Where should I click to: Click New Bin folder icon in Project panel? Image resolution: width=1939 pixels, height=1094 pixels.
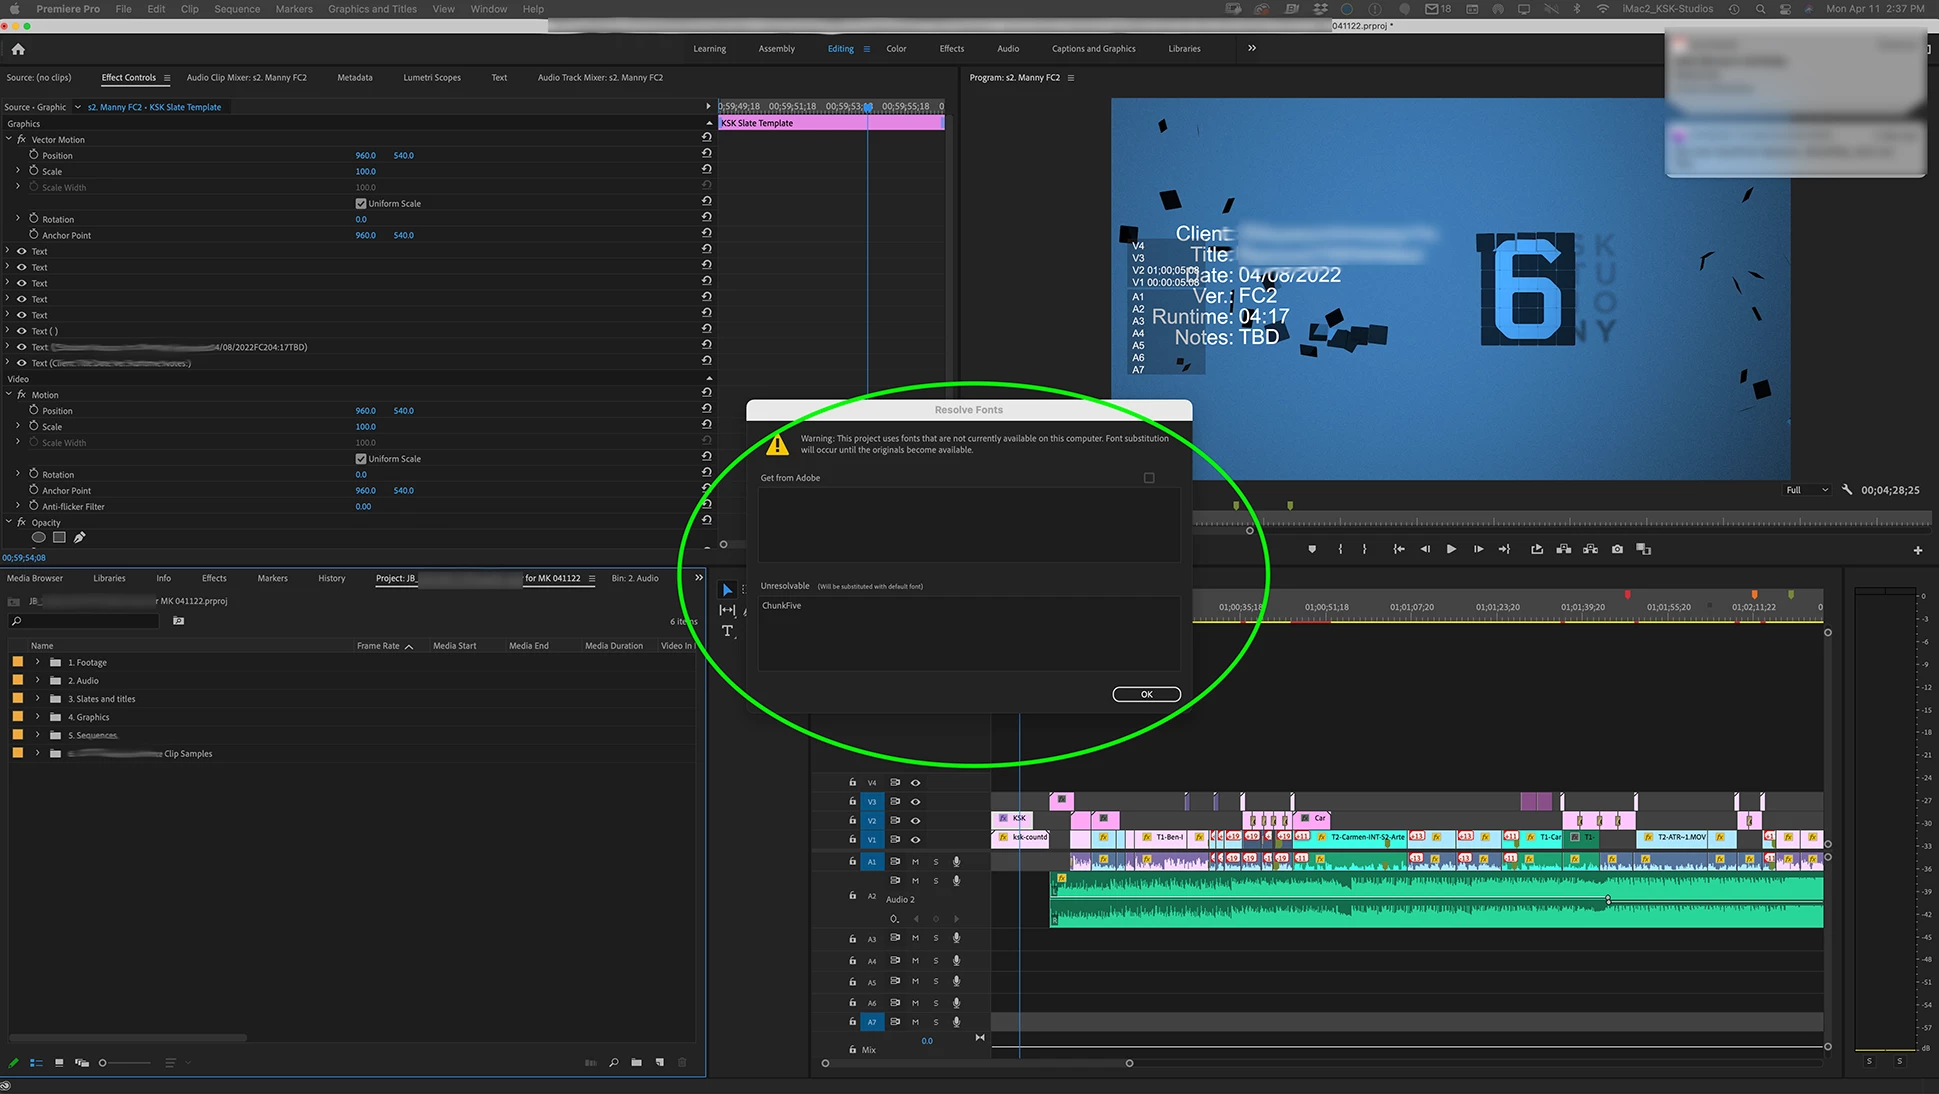point(636,1062)
